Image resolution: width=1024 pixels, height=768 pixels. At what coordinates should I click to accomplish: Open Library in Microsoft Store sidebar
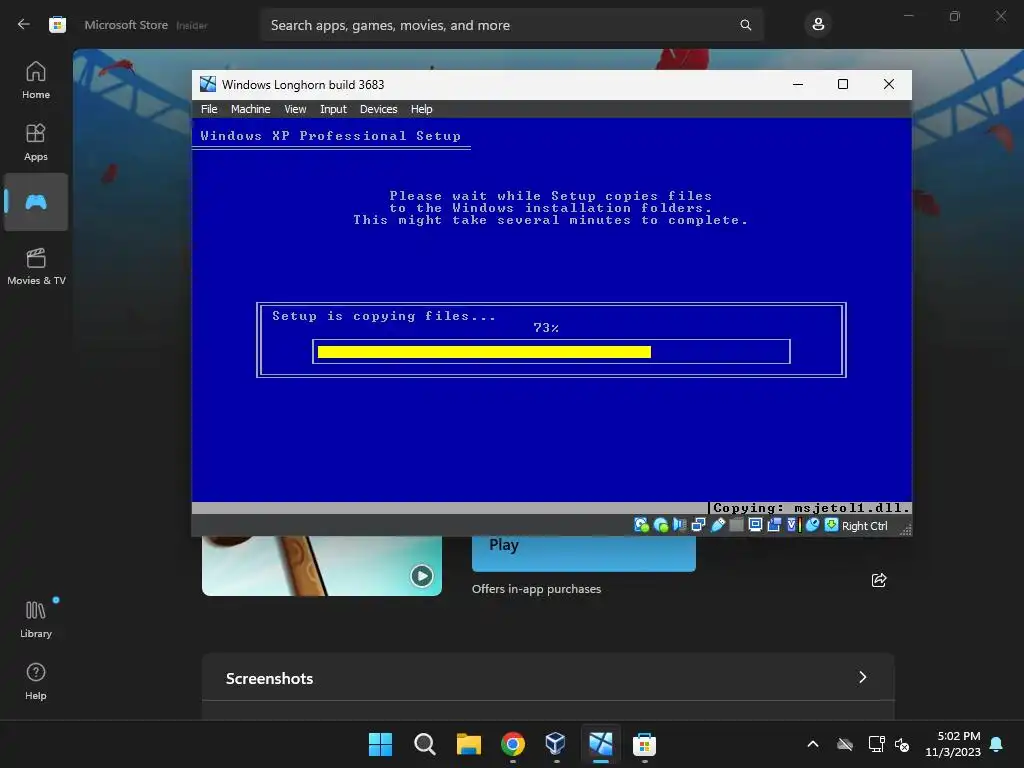pyautogui.click(x=36, y=619)
